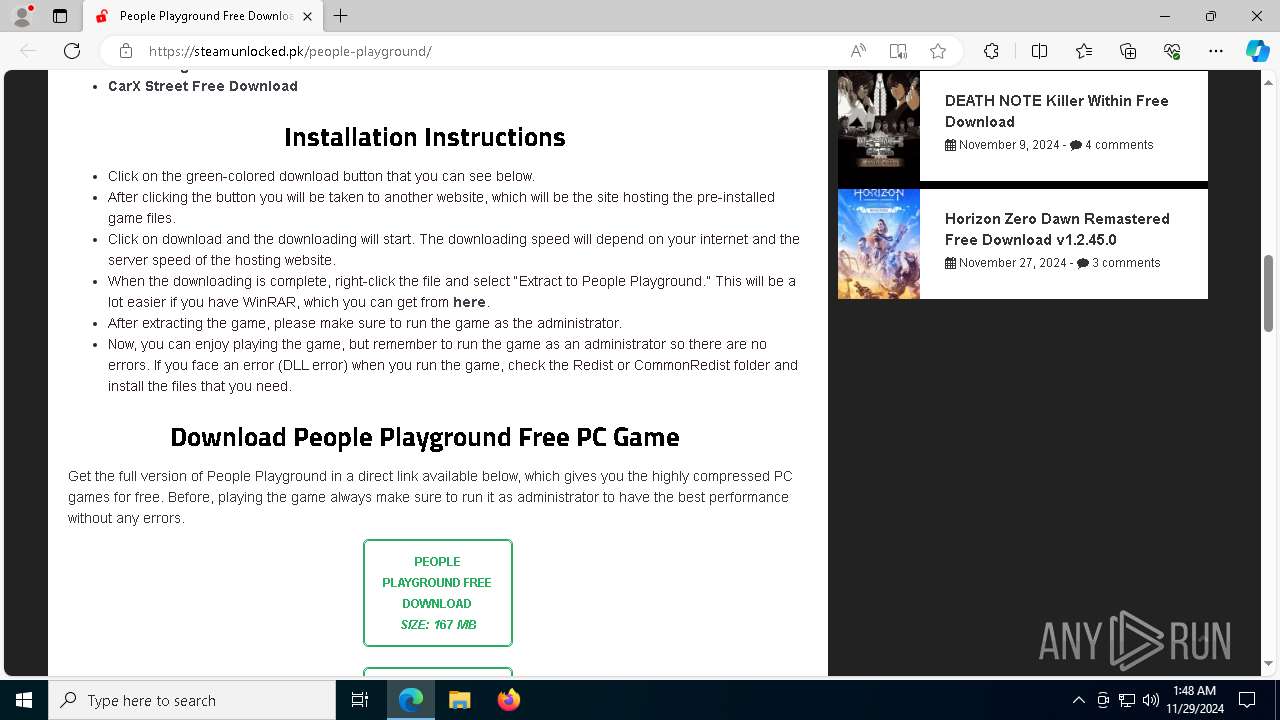This screenshot has height=720, width=1280.
Task: Open Copilot sidebar icon
Action: tap(1257, 51)
